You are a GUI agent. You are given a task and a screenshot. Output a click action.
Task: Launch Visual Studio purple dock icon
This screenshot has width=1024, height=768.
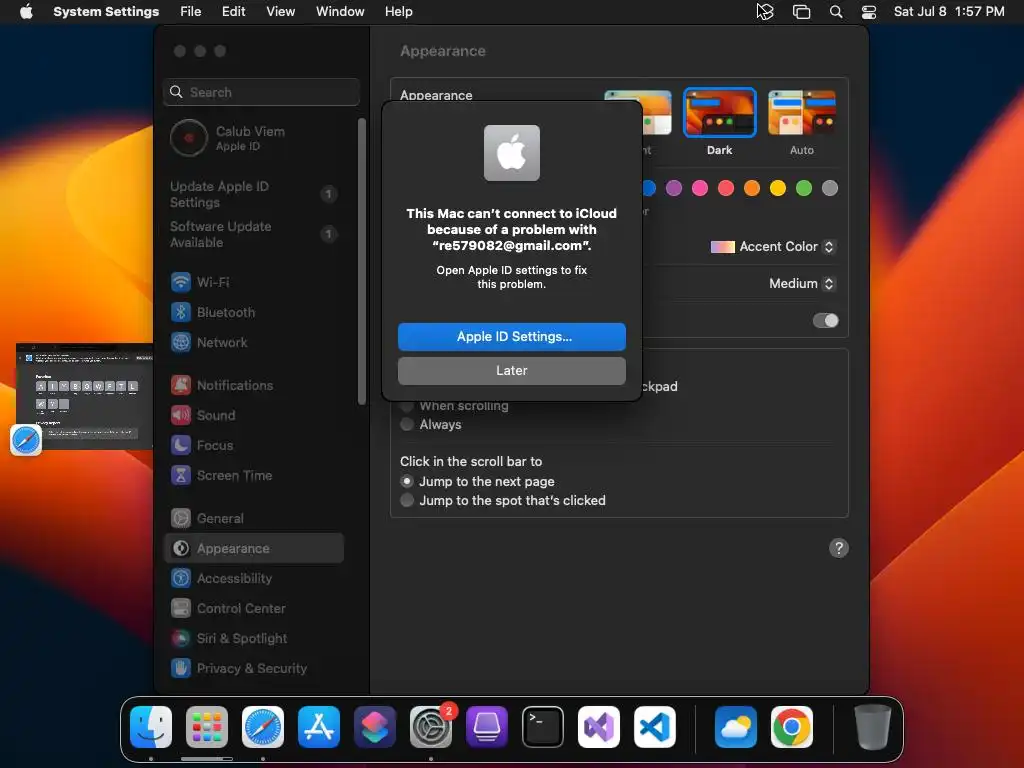tap(599, 726)
